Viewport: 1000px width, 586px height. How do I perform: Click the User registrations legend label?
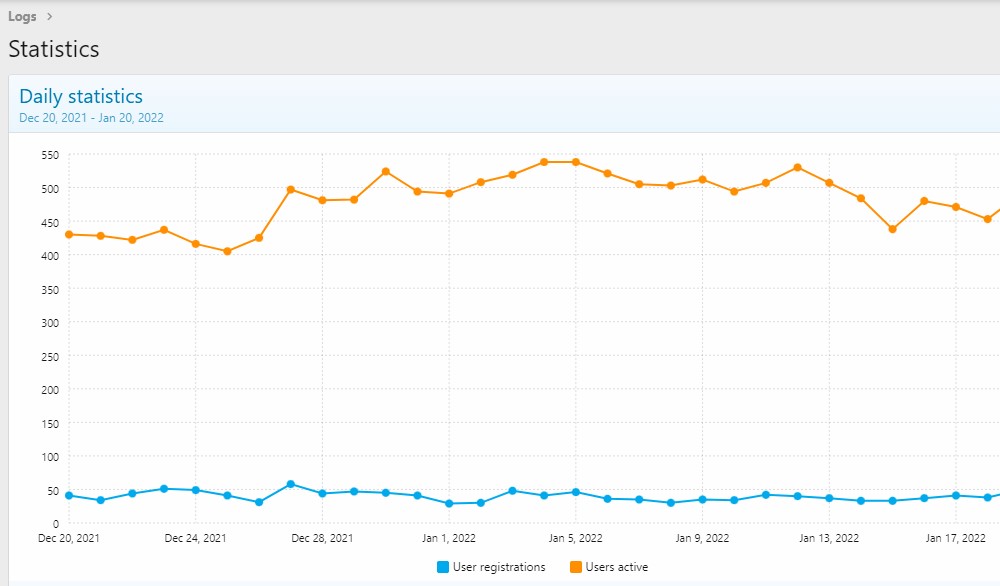coord(499,567)
